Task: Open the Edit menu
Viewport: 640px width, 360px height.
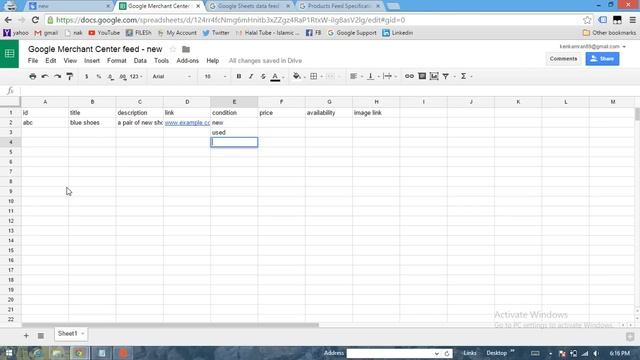Action: (x=51, y=61)
